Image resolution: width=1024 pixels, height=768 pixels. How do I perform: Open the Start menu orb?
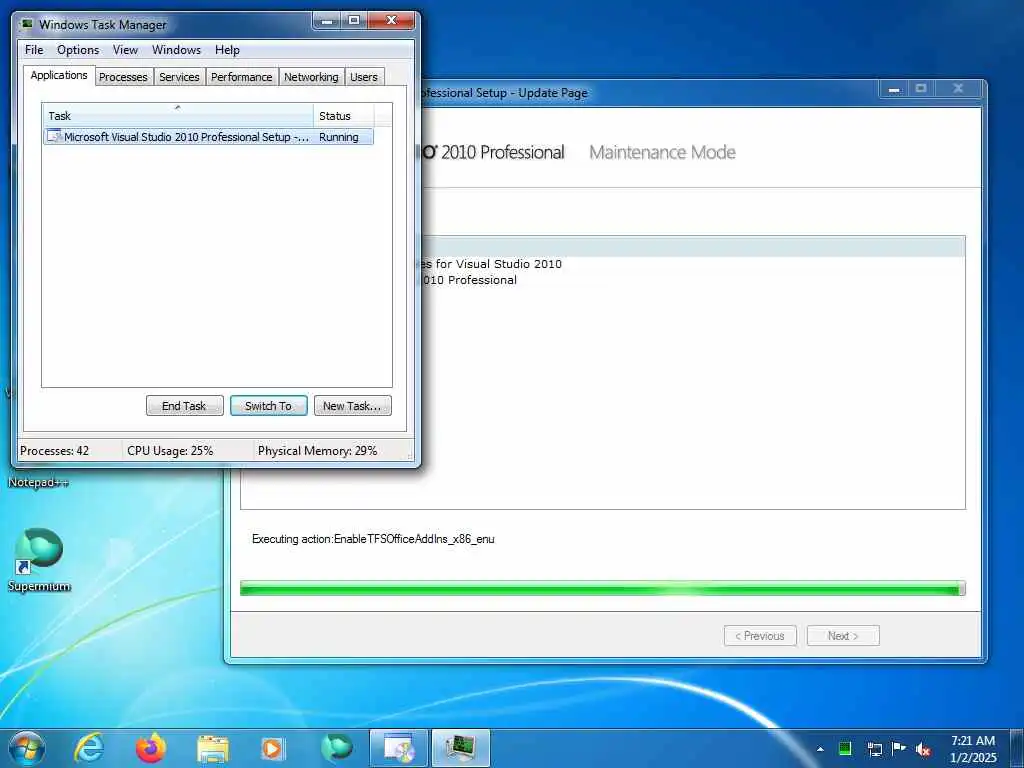coord(27,748)
